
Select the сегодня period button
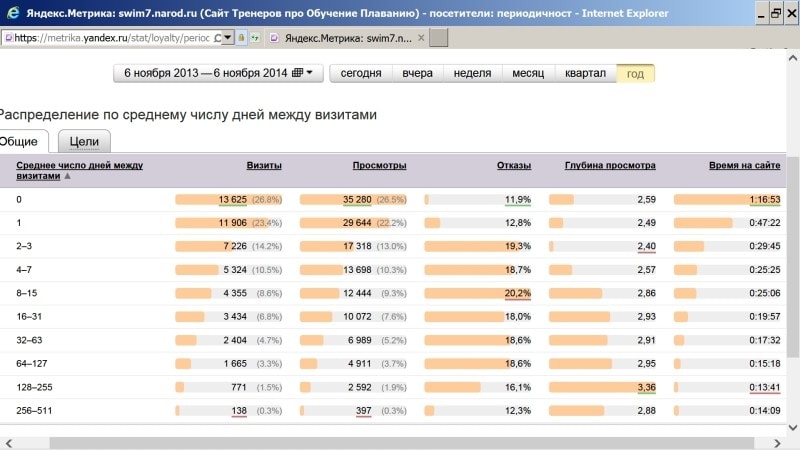(x=360, y=73)
